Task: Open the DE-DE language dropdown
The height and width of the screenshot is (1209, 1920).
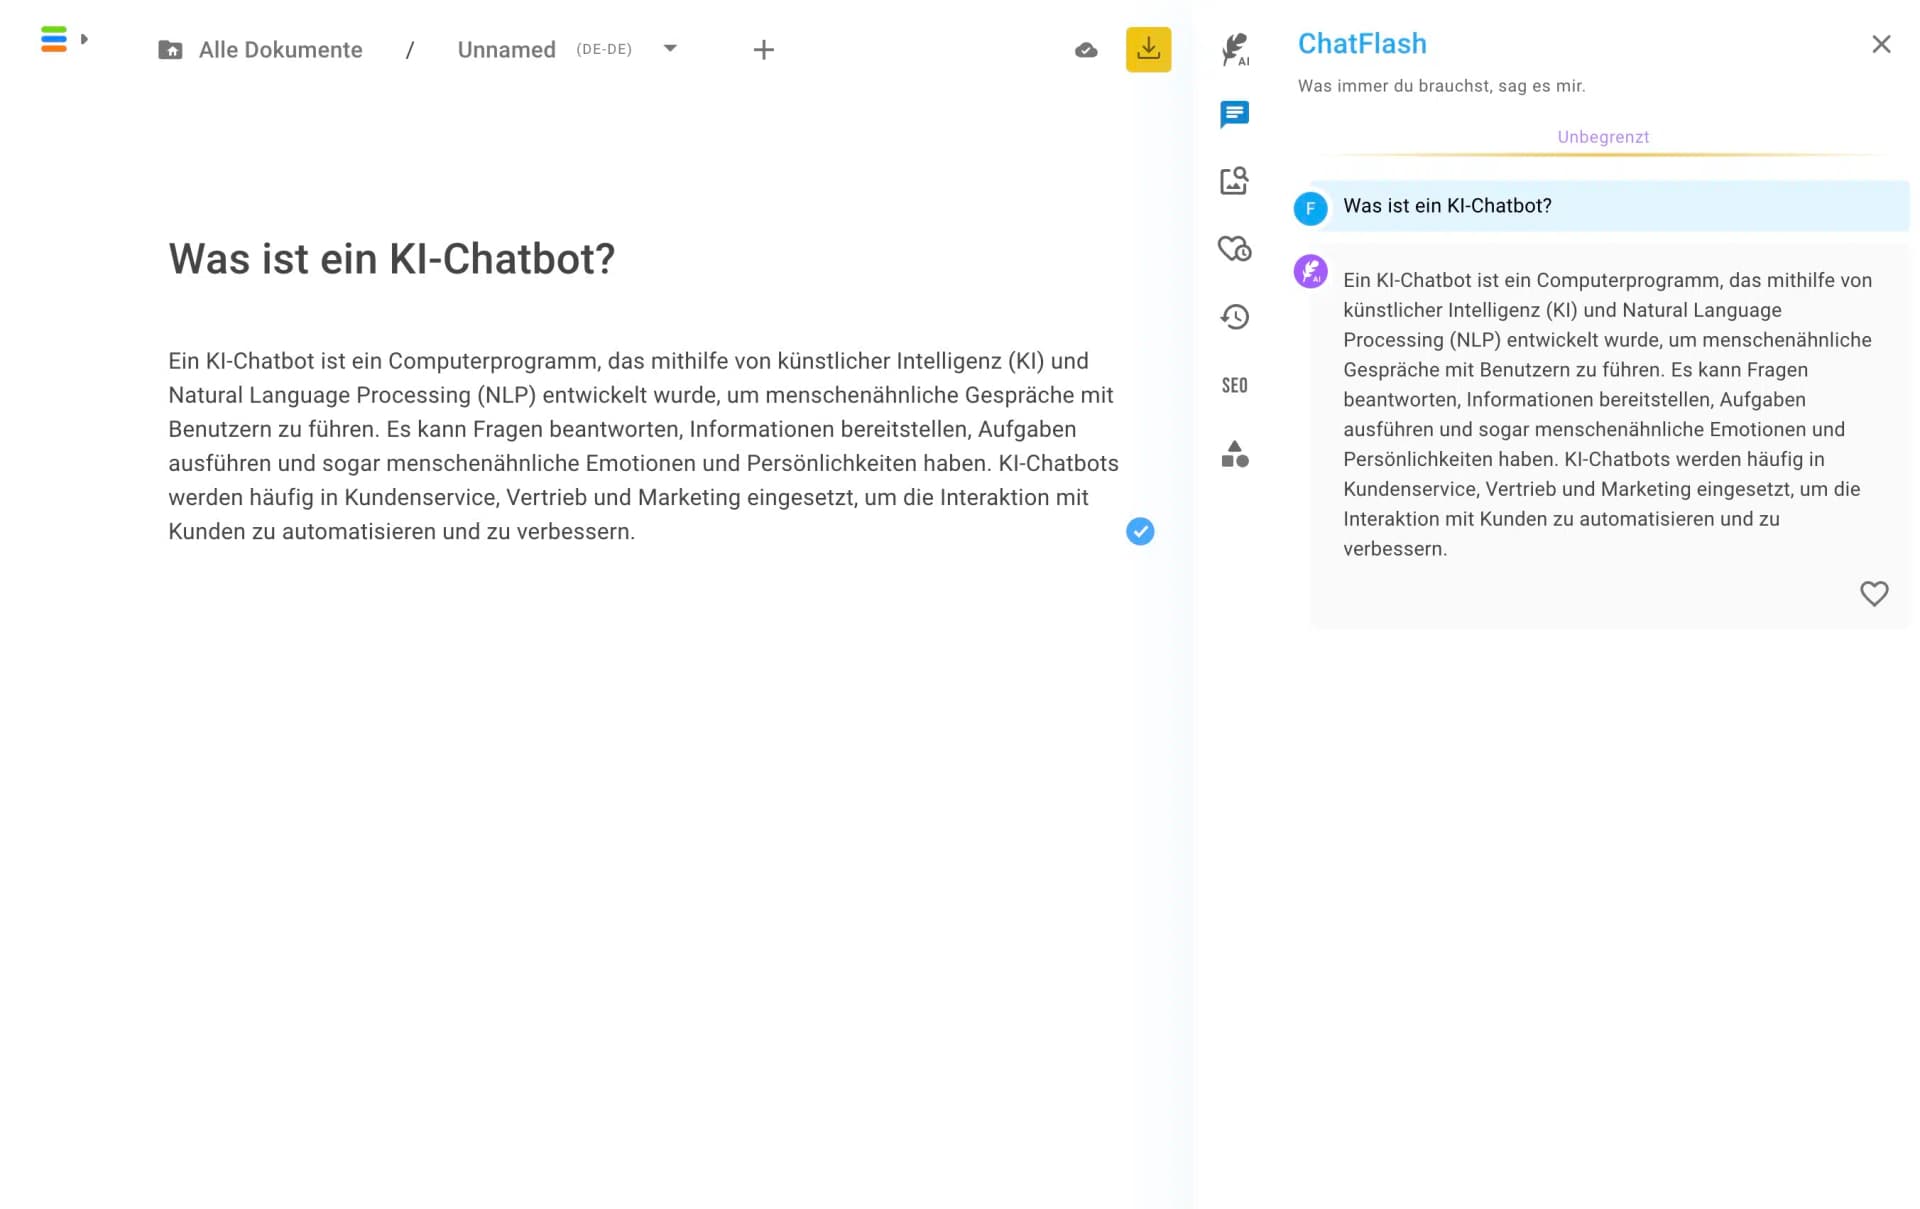Action: (x=602, y=48)
